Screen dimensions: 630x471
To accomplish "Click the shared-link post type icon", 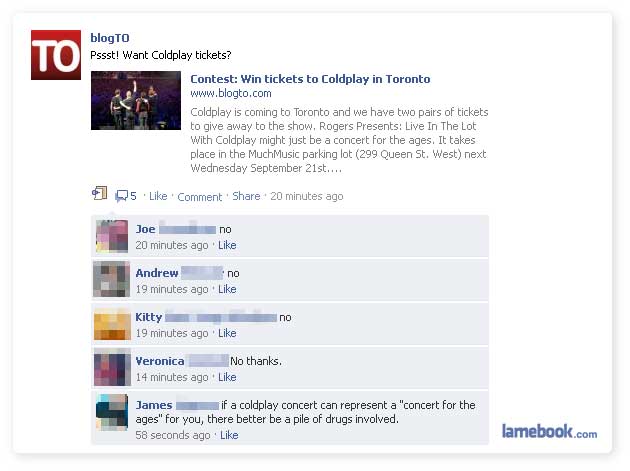I will point(99,193).
